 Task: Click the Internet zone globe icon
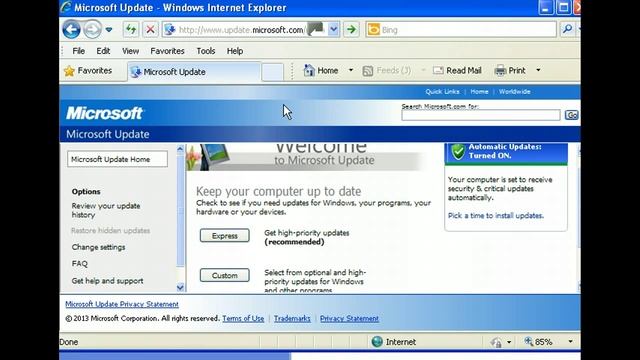tap(377, 342)
